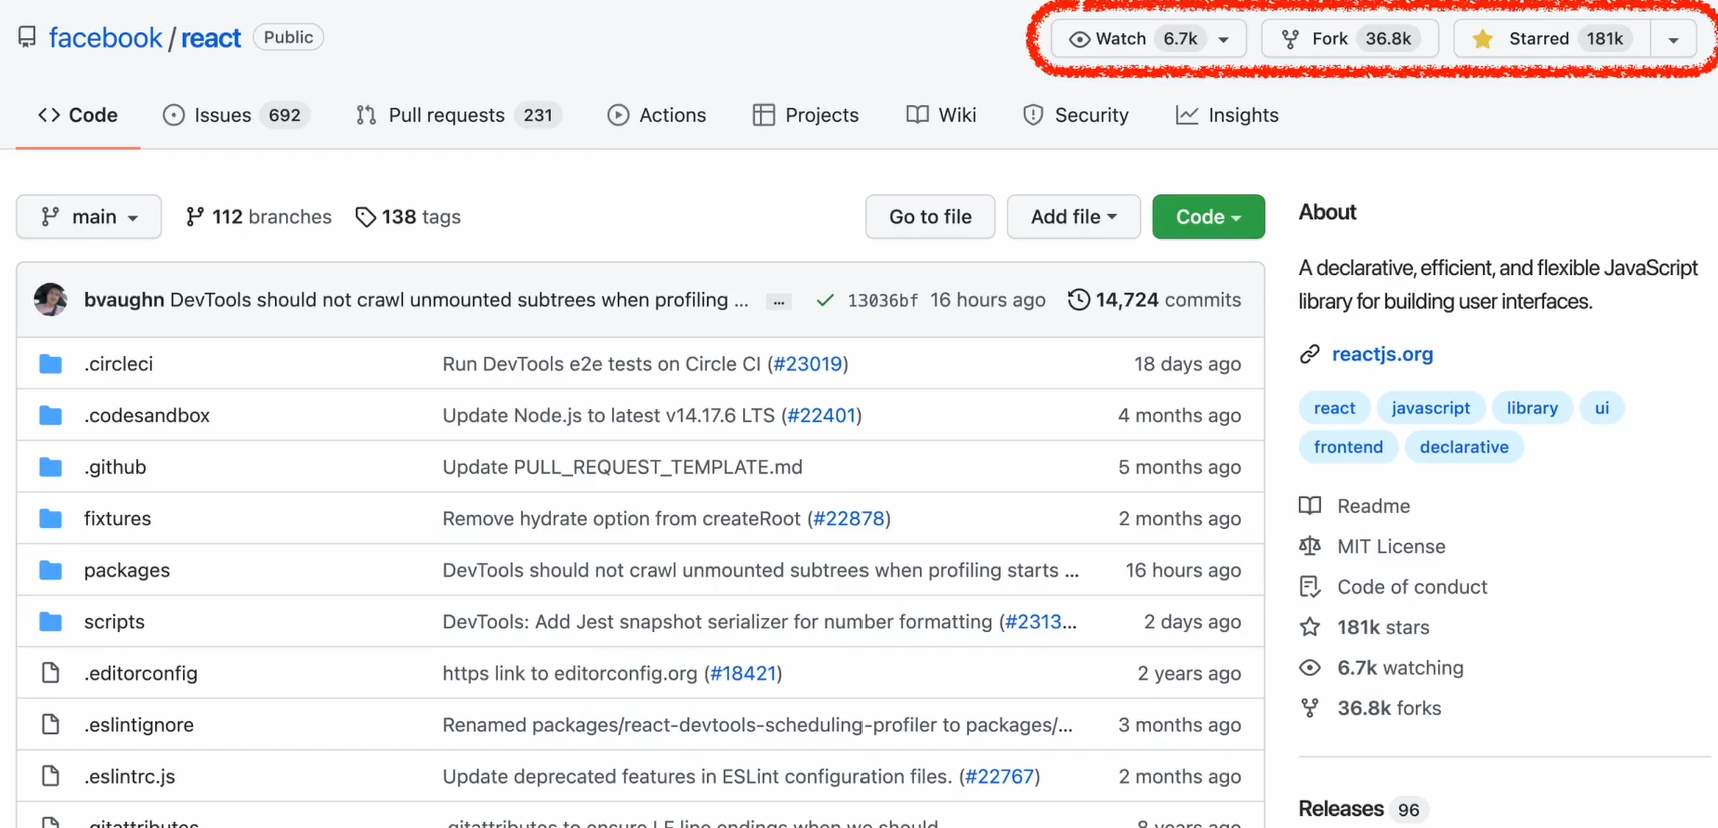
Task: Click the .github folder icon
Action: [50, 467]
